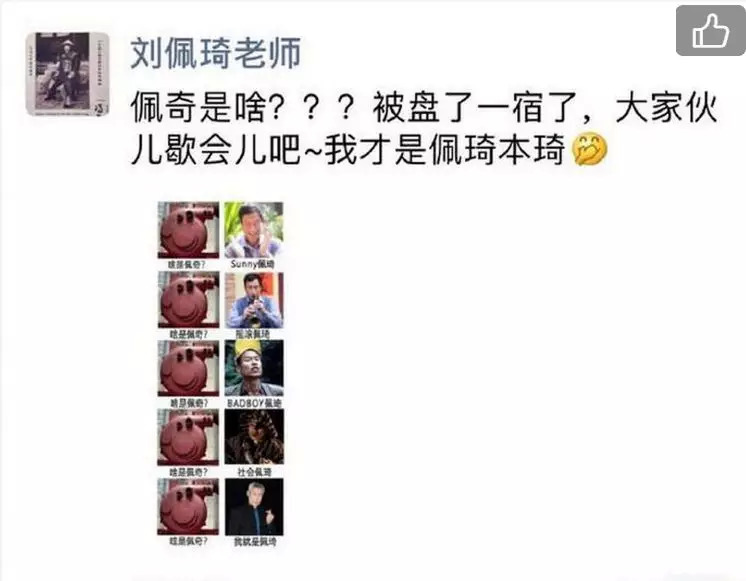
Task: Click the post text starting with 佩奇是啥
Action: 423,128
